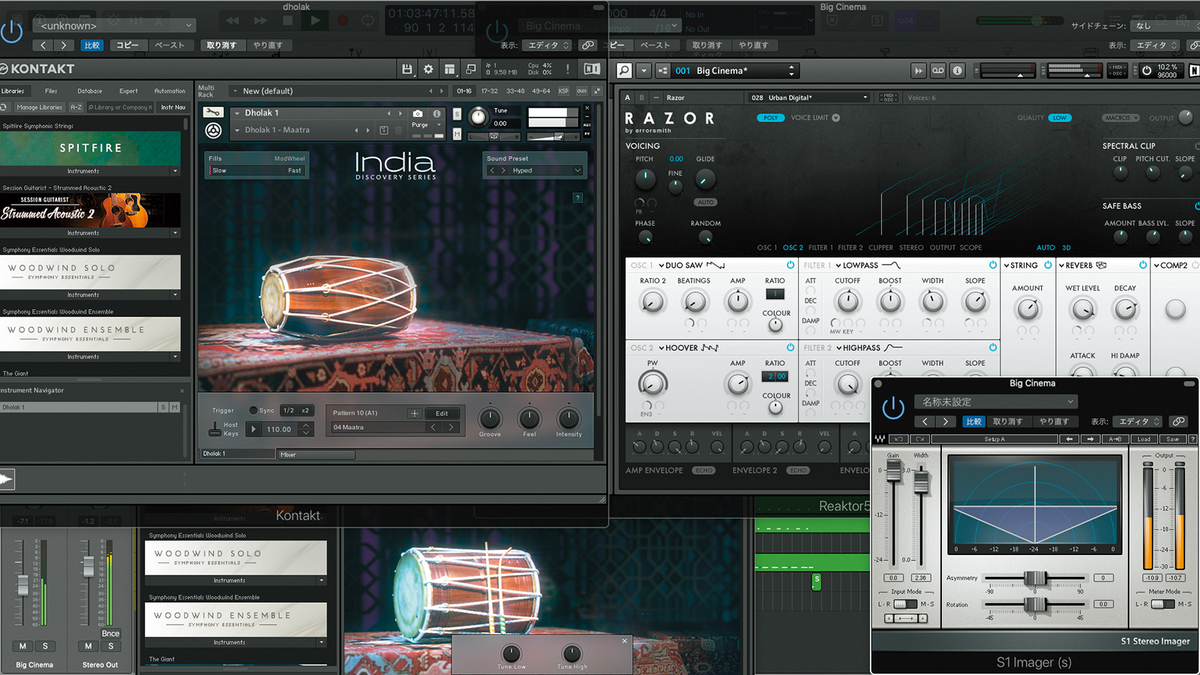This screenshot has height=675, width=1200.
Task: Open the 028 Urban Digital snapshot dropdown
Action: 810,97
